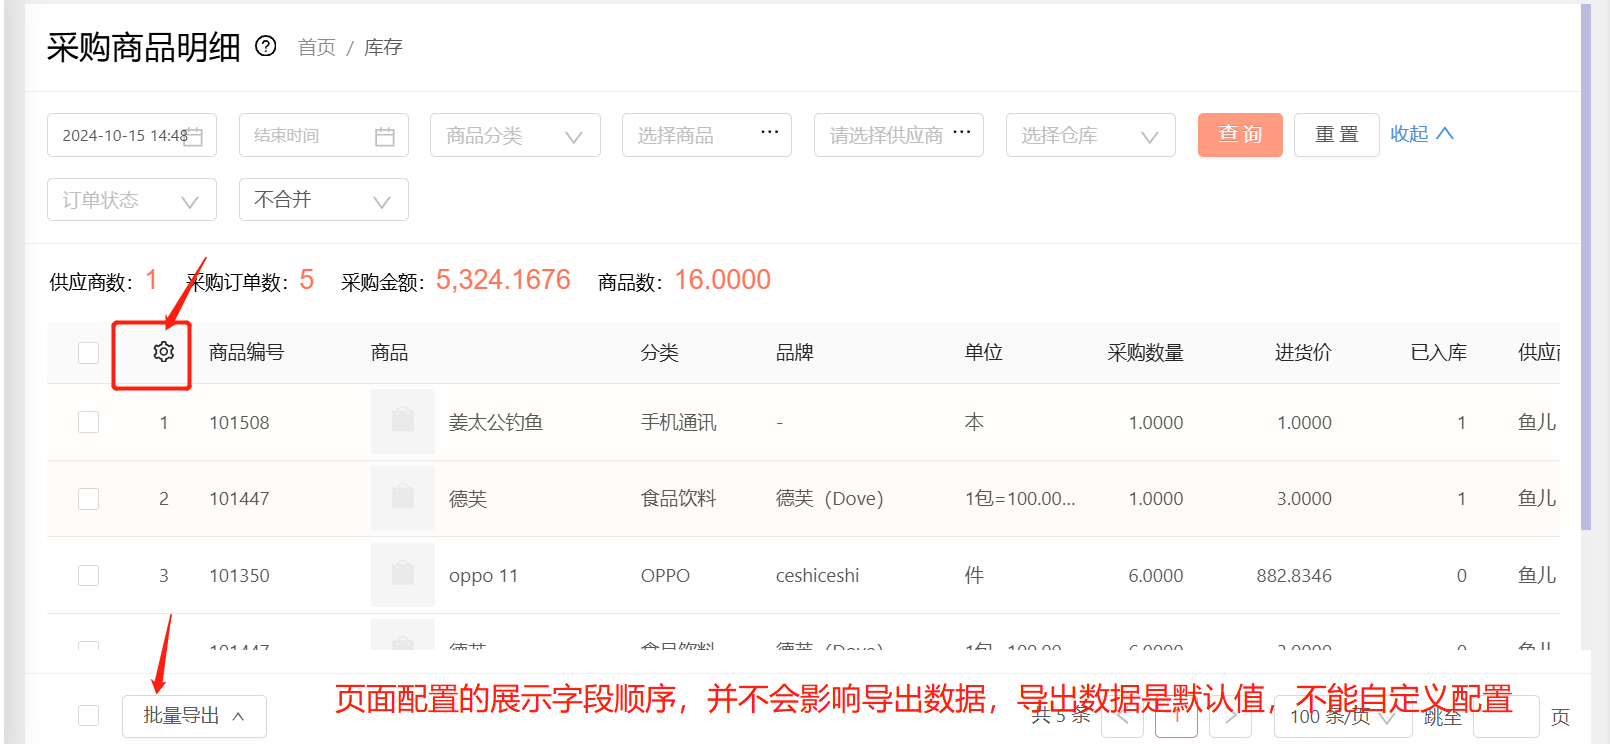This screenshot has width=1610, height=744.
Task: Click ellipsis in supplier selection field
Action: pyautogui.click(x=961, y=133)
